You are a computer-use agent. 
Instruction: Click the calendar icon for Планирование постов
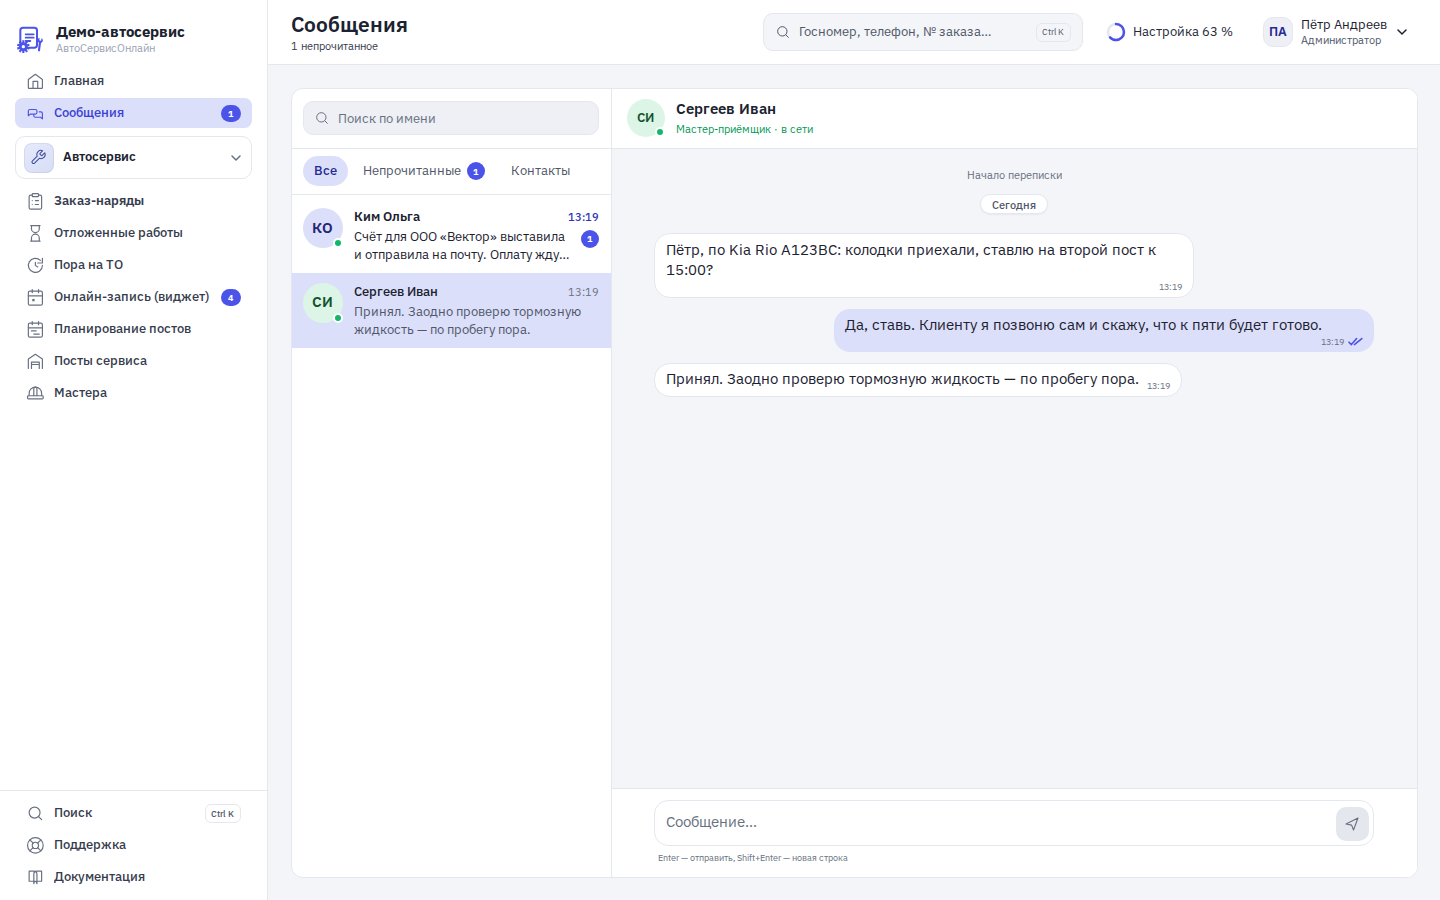tap(35, 329)
